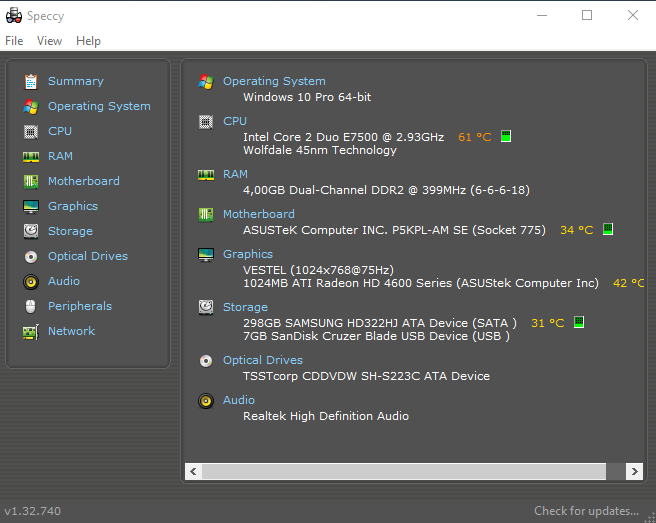Click the Speccy app icon in title bar
Screen dimensions: 656x523
pyautogui.click(x=14, y=15)
